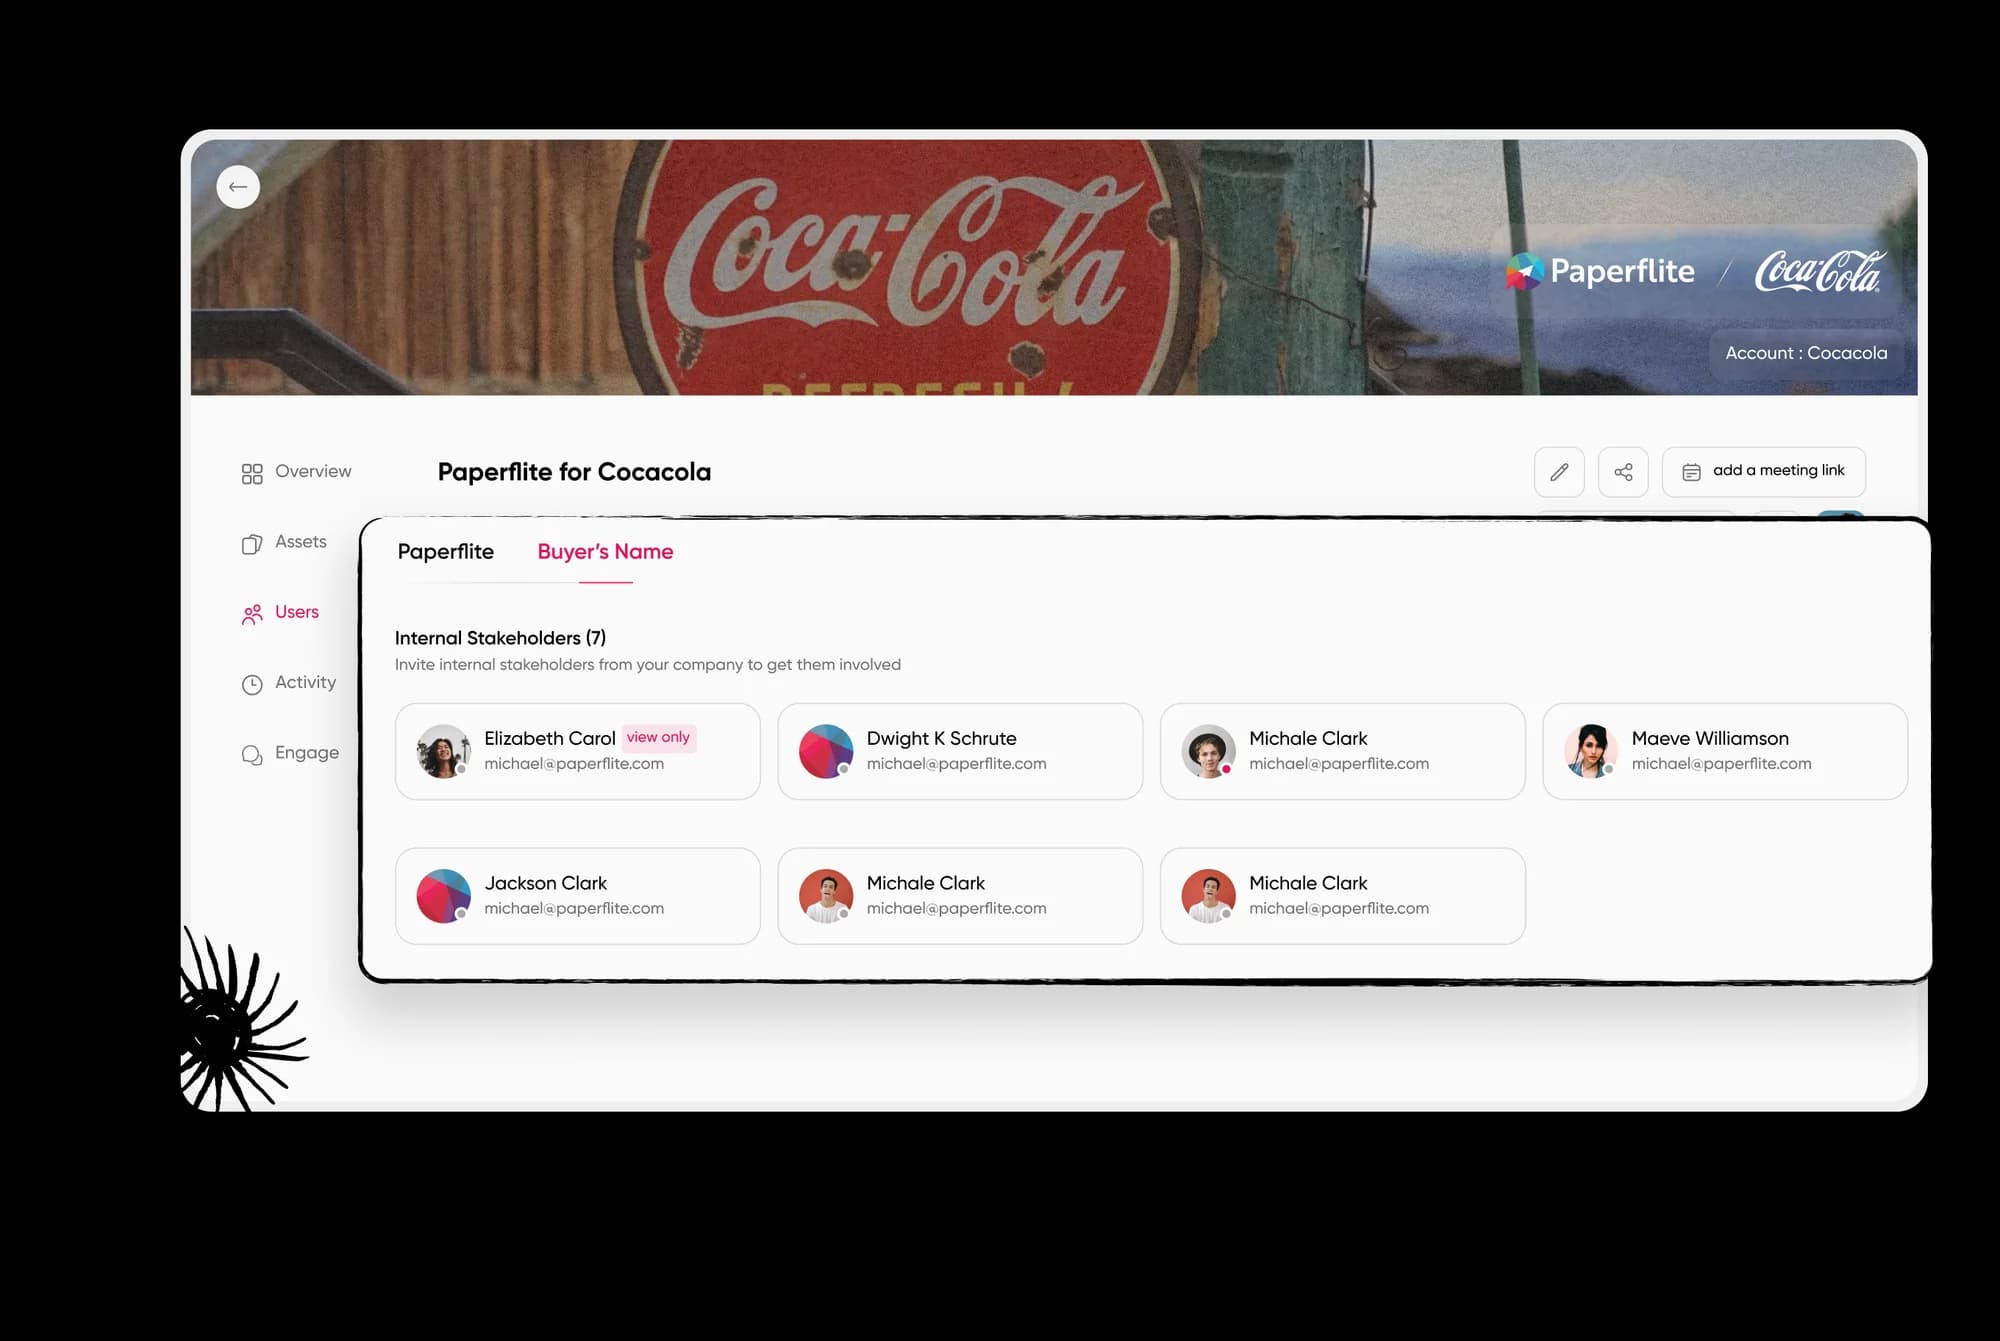This screenshot has width=2000, height=1341.
Task: Click the Engage chat bubble icon
Action: pyautogui.click(x=252, y=755)
